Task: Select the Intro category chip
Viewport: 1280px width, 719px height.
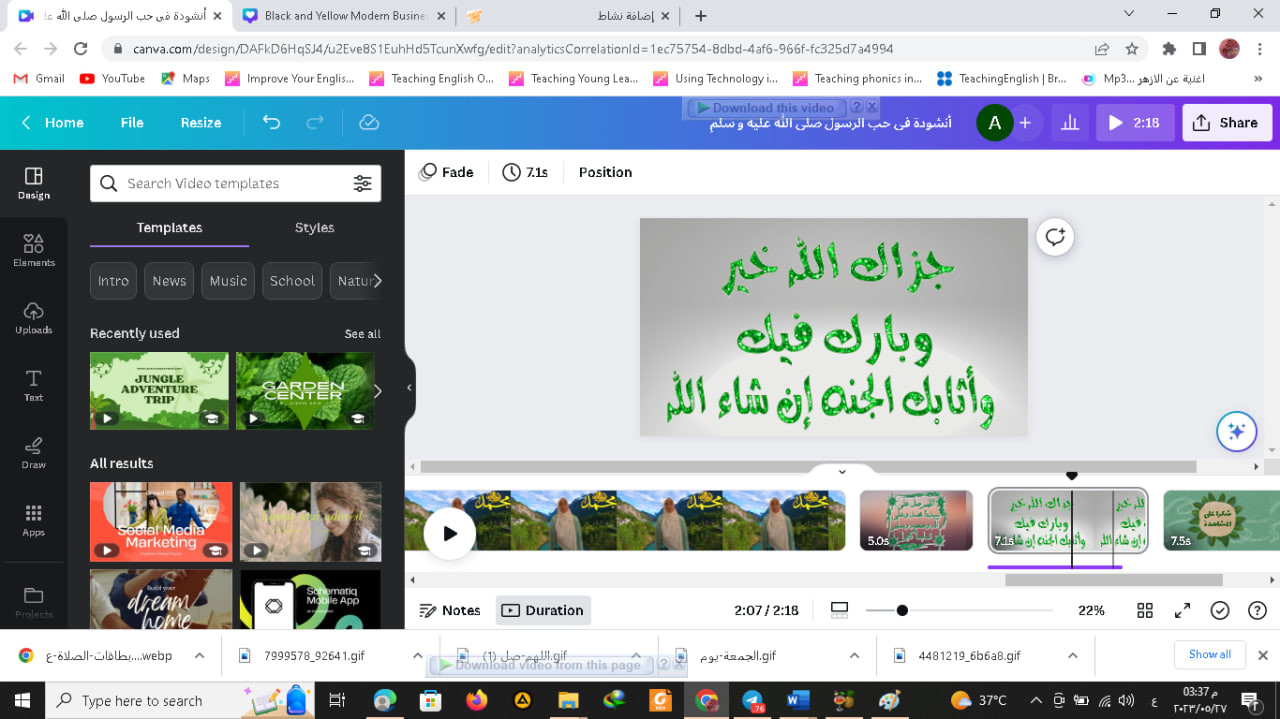Action: tap(113, 281)
